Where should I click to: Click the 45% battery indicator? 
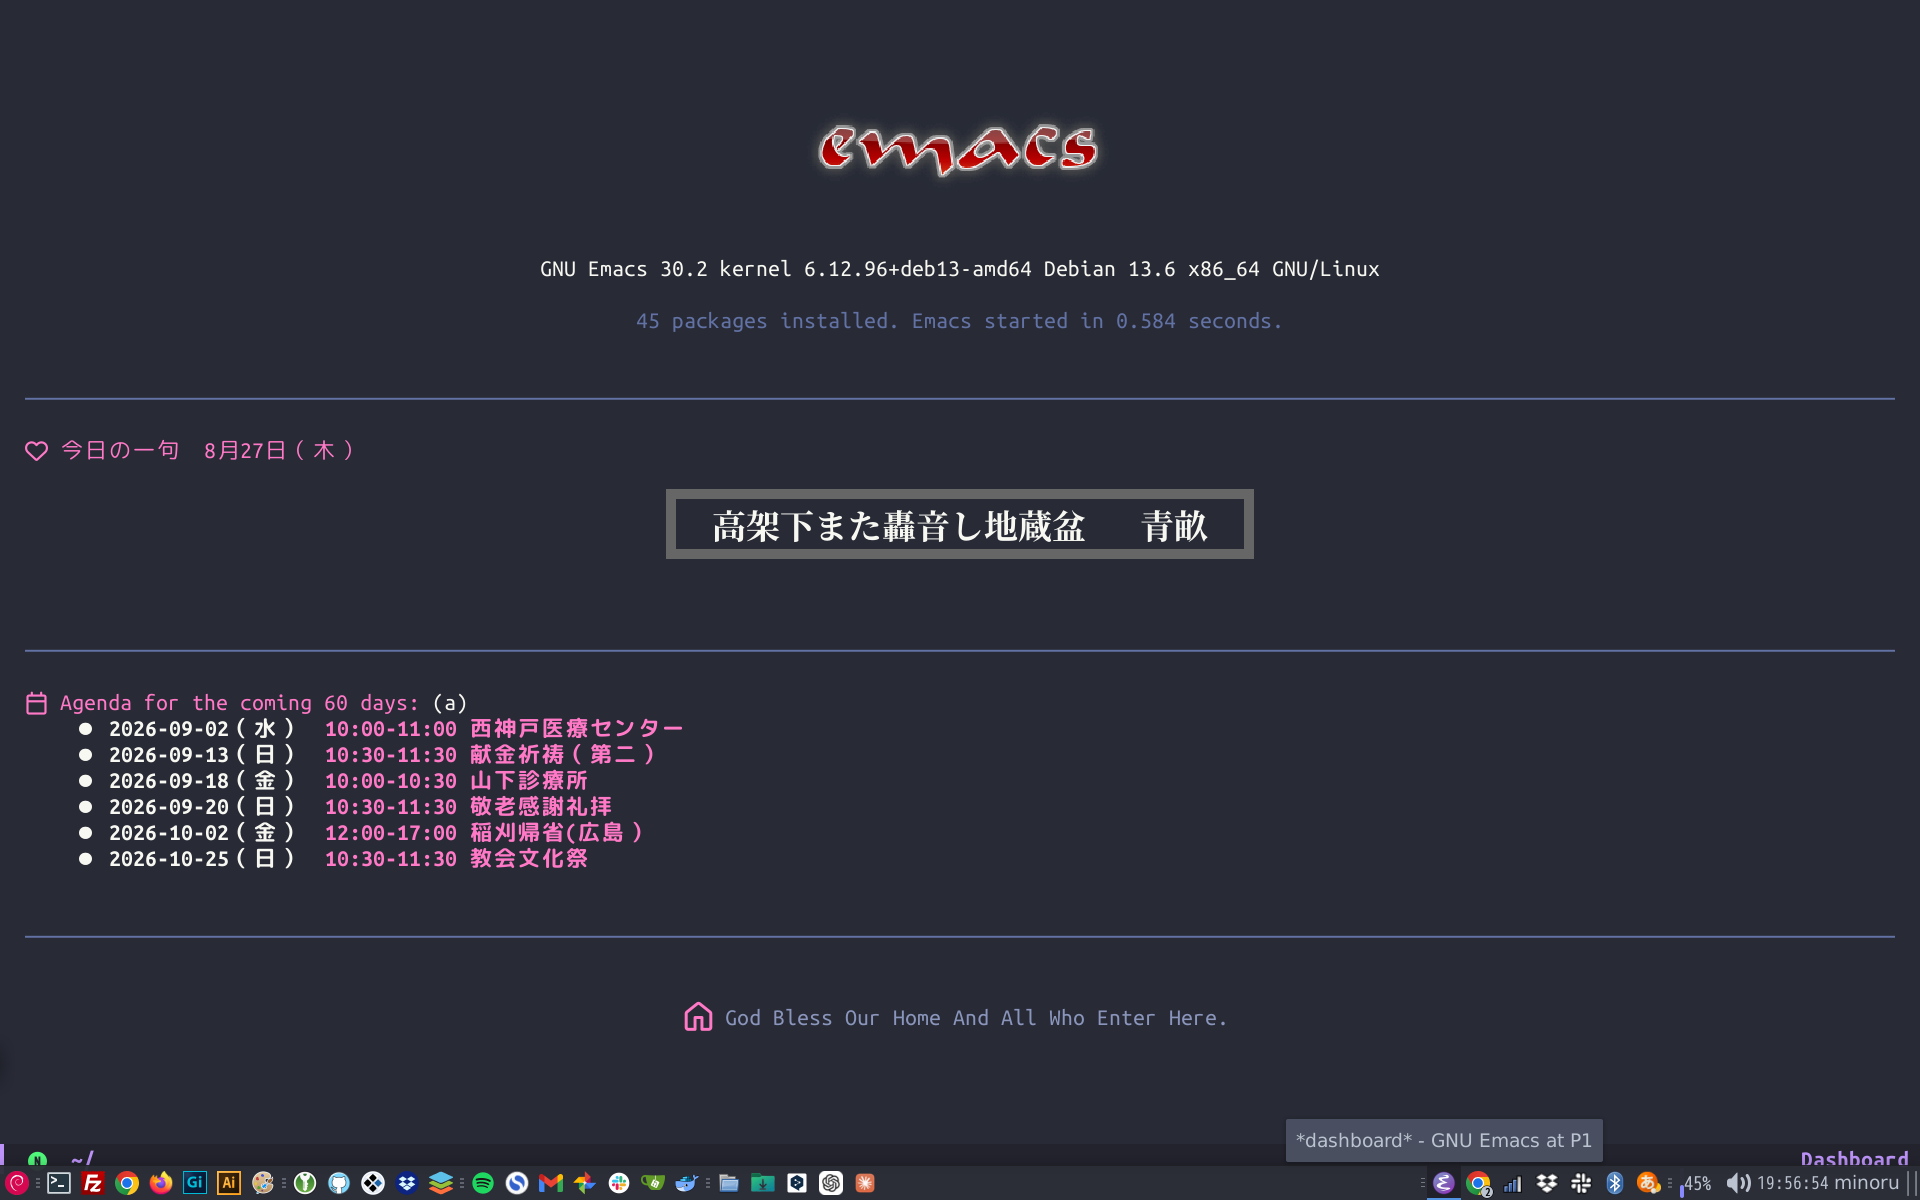point(1696,1183)
